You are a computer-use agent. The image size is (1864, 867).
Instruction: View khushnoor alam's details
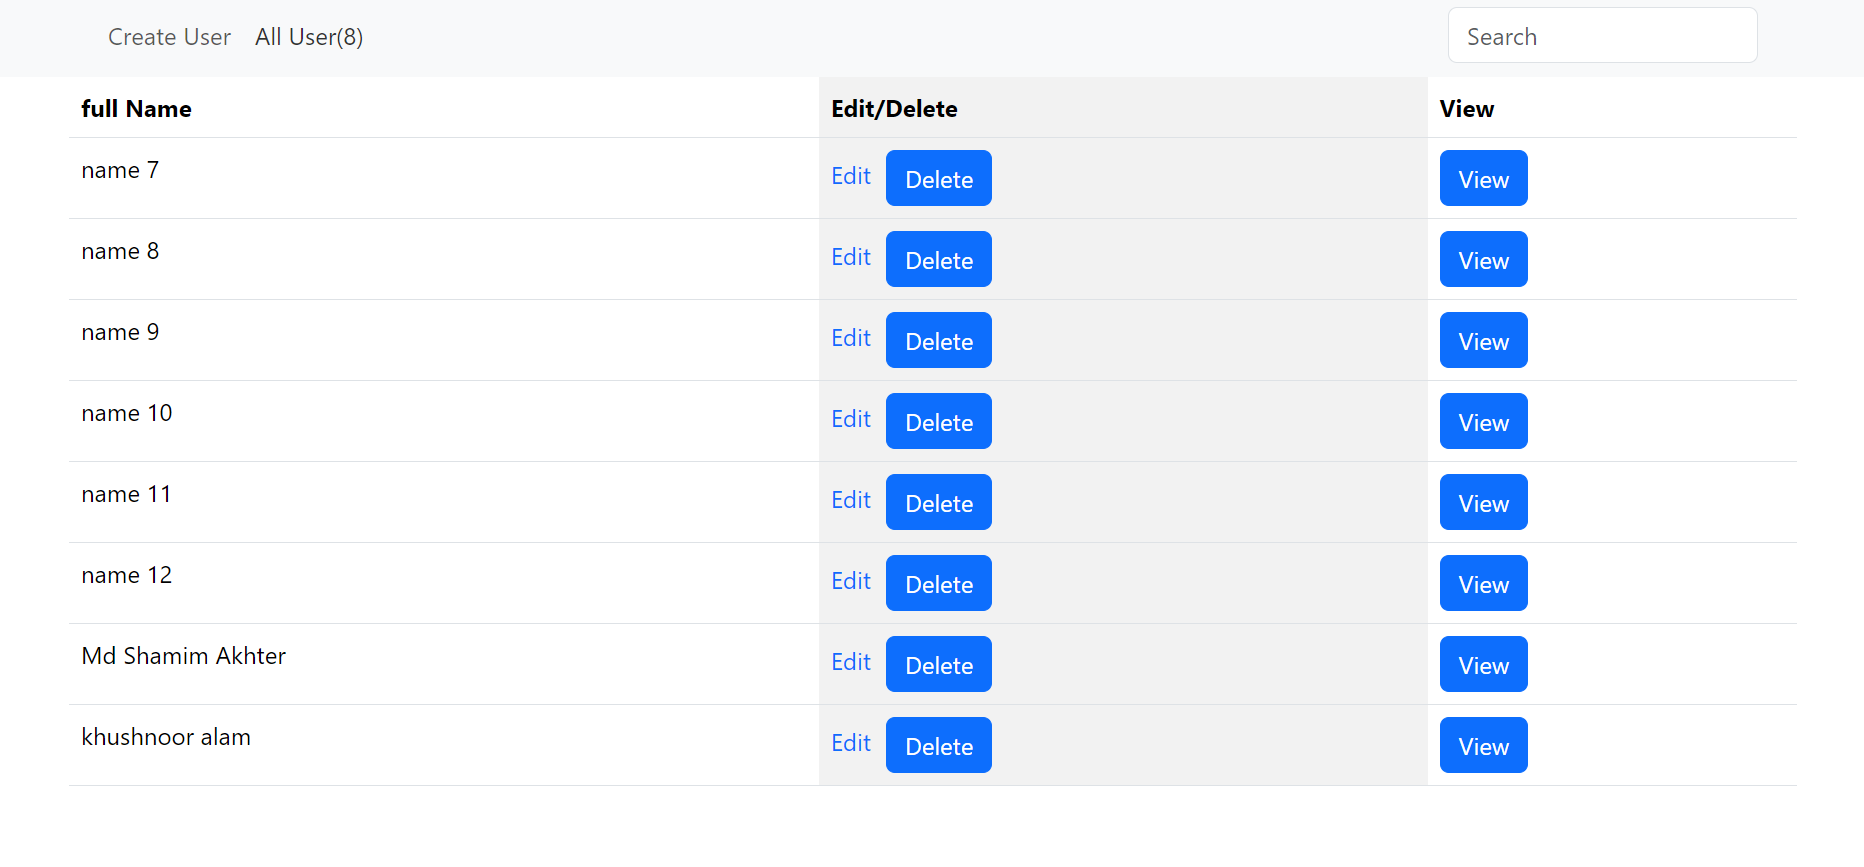[1483, 746]
